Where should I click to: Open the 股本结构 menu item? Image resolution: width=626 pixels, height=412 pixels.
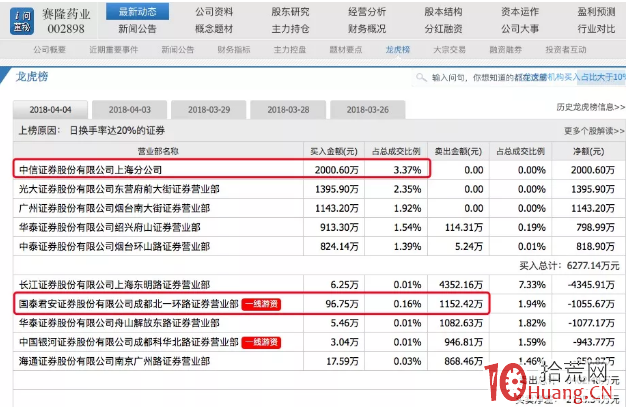point(443,12)
